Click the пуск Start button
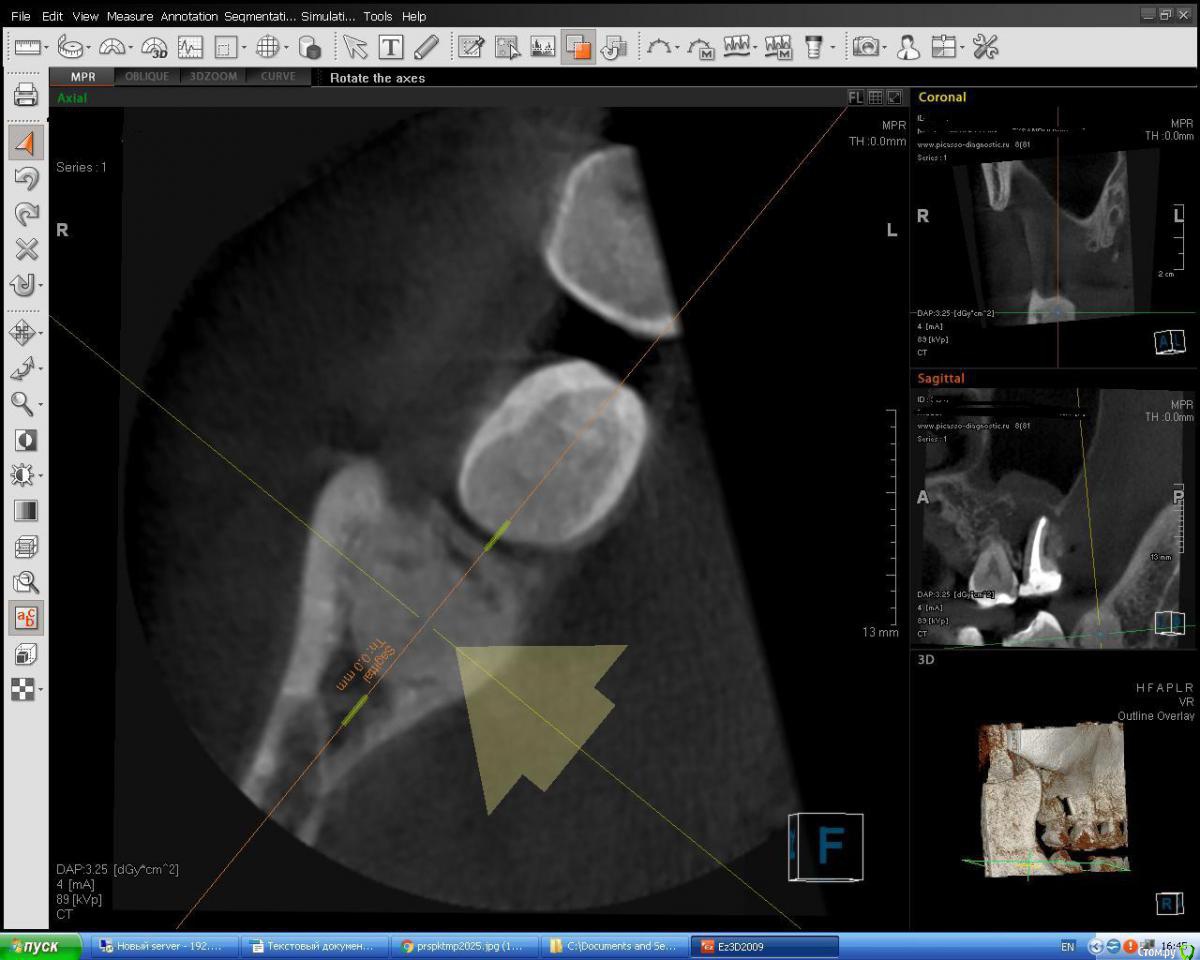Image resolution: width=1200 pixels, height=960 pixels. pos(40,946)
